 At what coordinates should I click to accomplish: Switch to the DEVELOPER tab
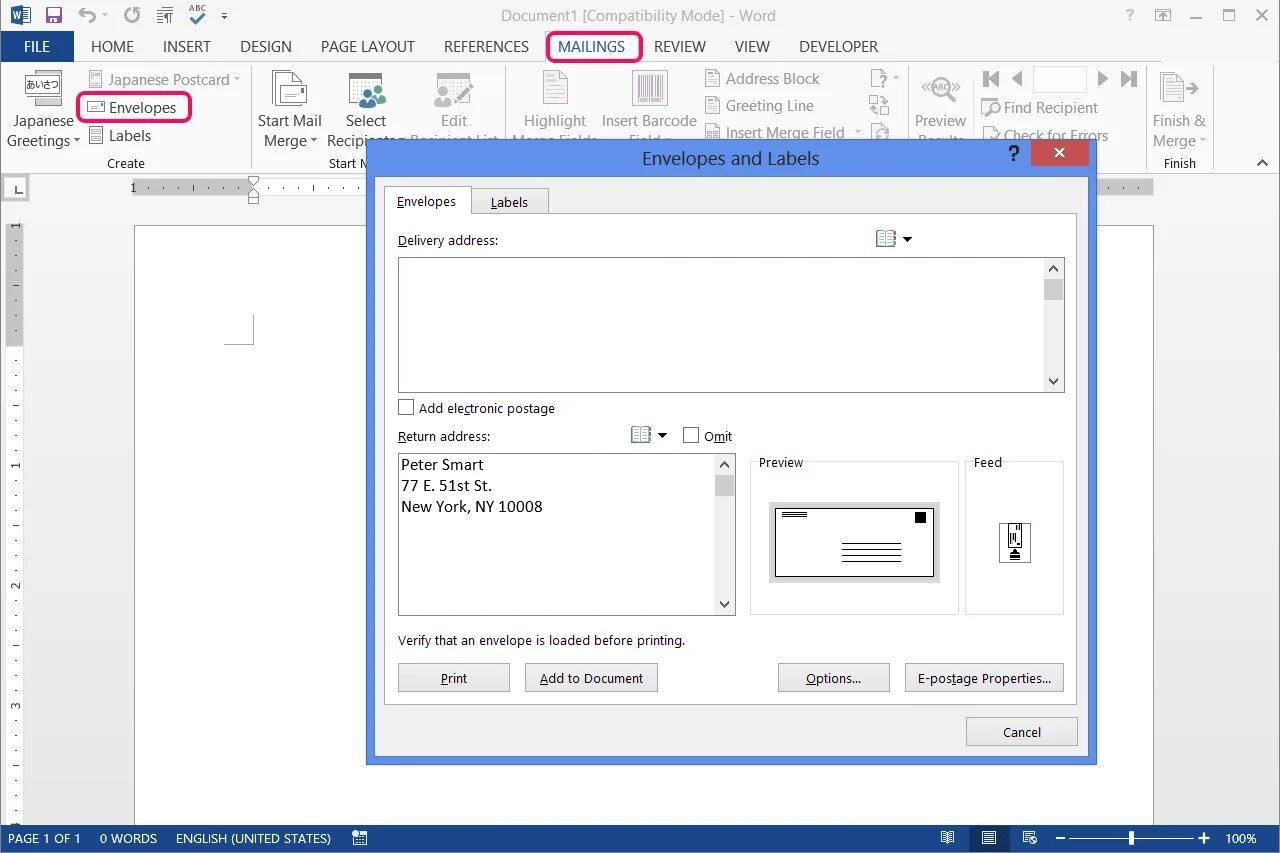(x=838, y=46)
